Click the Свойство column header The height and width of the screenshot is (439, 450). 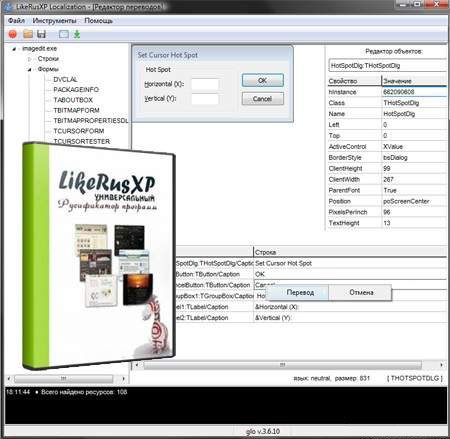point(355,81)
